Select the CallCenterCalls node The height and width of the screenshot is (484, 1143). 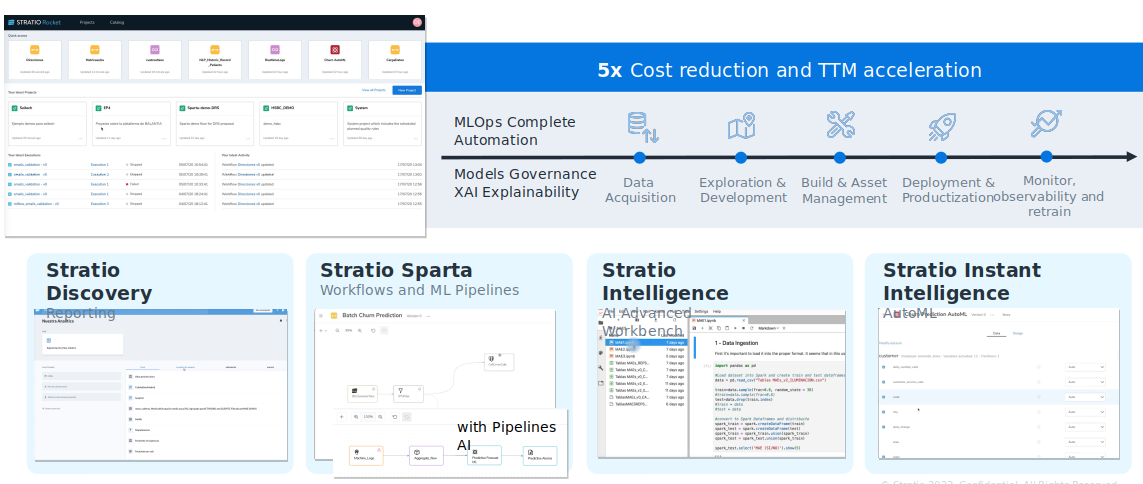tap(499, 362)
